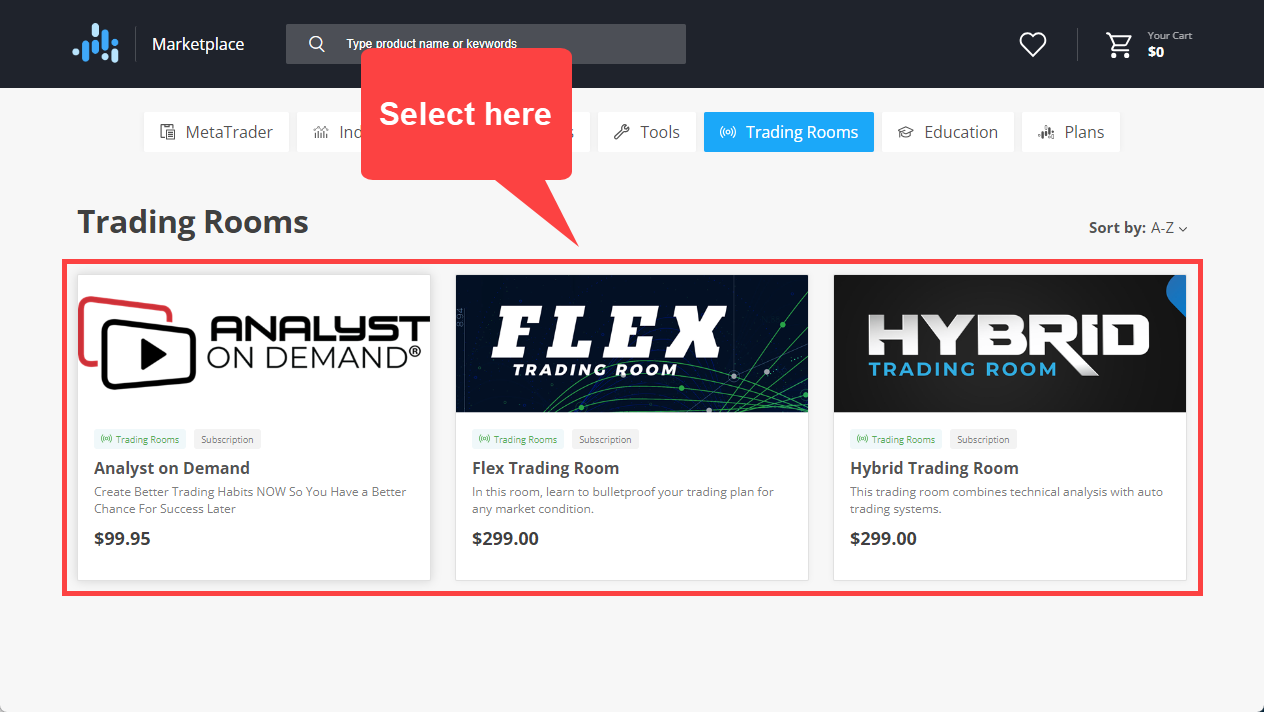The height and width of the screenshot is (712, 1264).
Task: Click the Trading Rooms page heading
Action: tap(193, 222)
